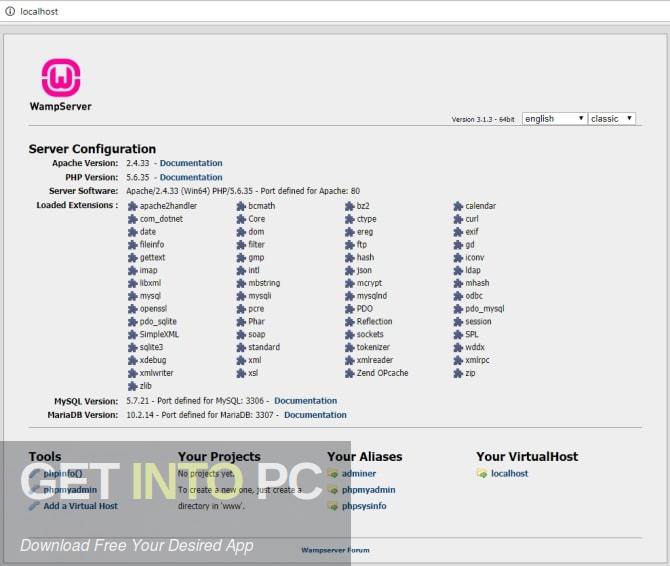The image size is (670, 566).
Task: Click the folder icon beside phpmyadmin alias
Action: (333, 490)
